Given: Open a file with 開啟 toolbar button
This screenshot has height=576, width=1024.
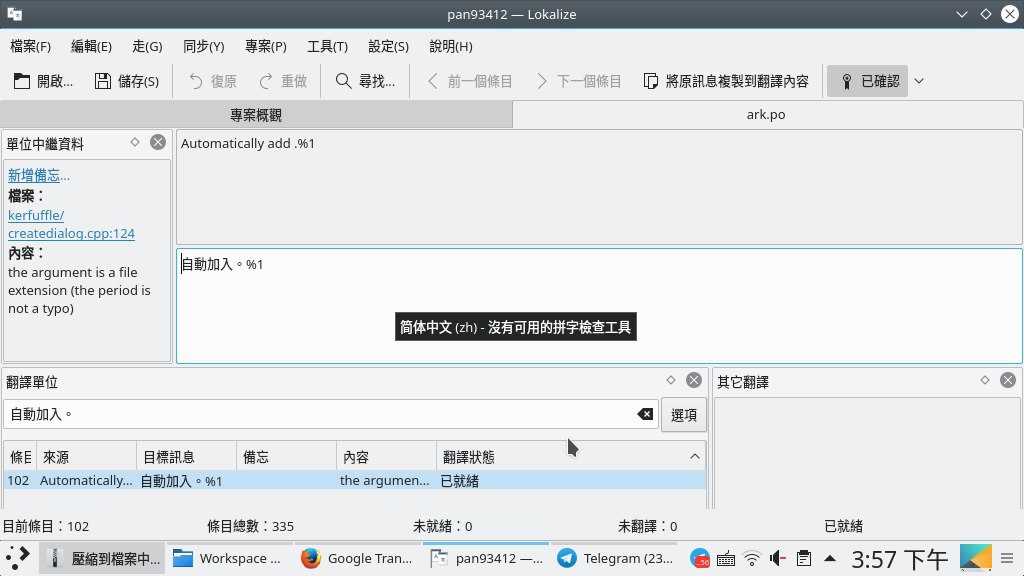Looking at the screenshot, I should coord(43,81).
